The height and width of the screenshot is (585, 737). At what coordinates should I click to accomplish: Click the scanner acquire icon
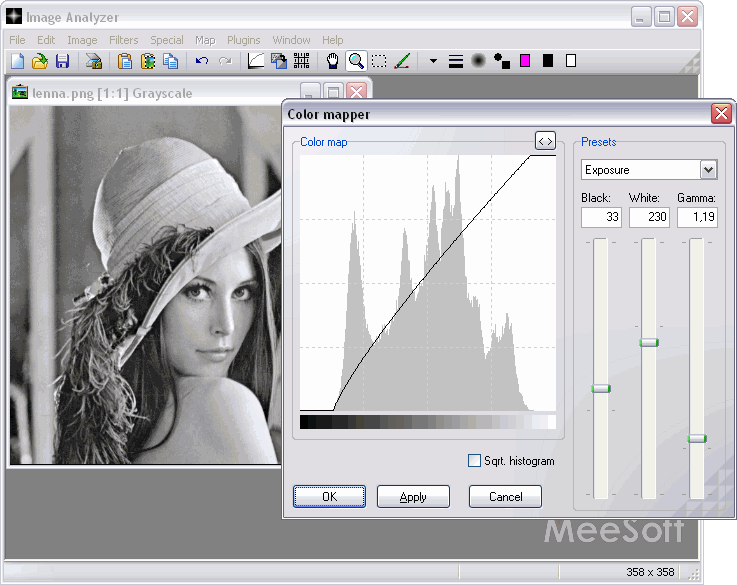pyautogui.click(x=94, y=61)
